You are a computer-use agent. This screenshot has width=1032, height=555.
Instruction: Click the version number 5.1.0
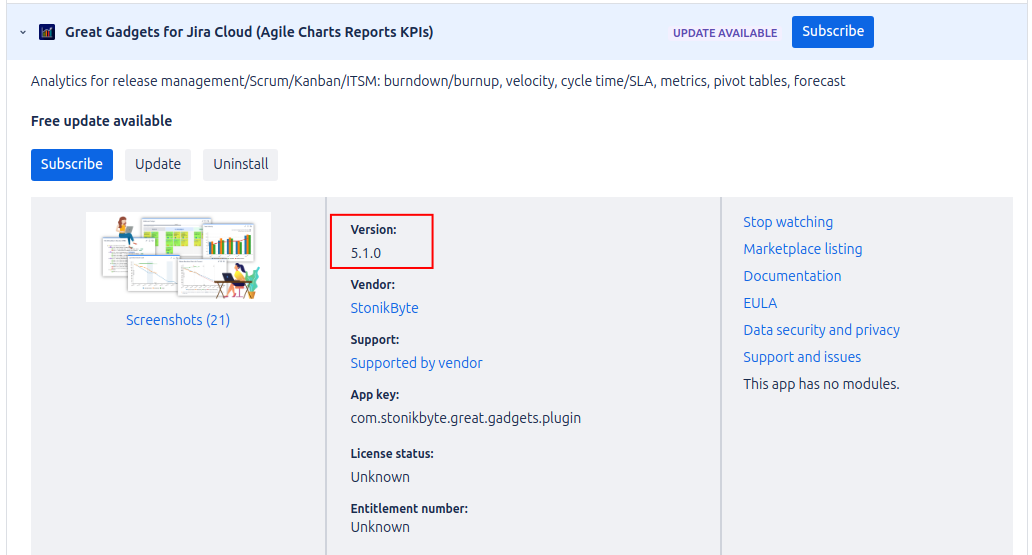click(x=366, y=253)
